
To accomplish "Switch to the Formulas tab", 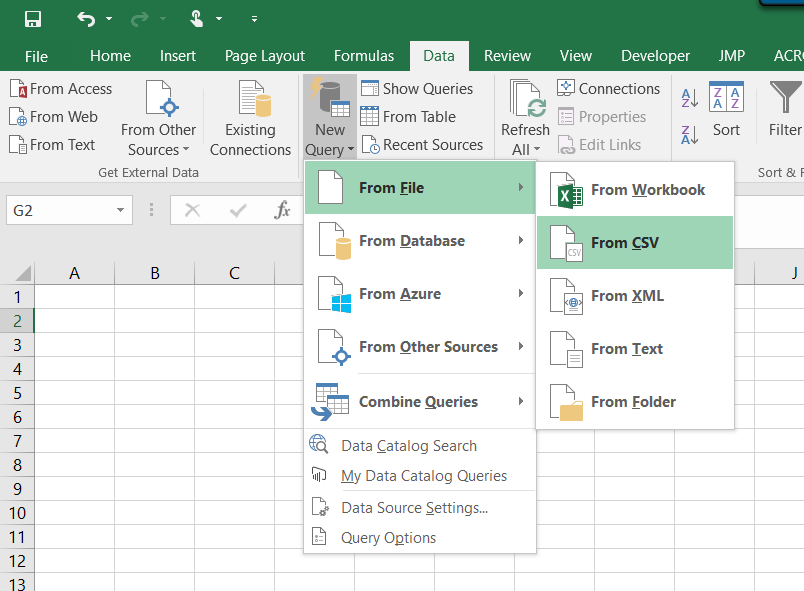I will (364, 56).
